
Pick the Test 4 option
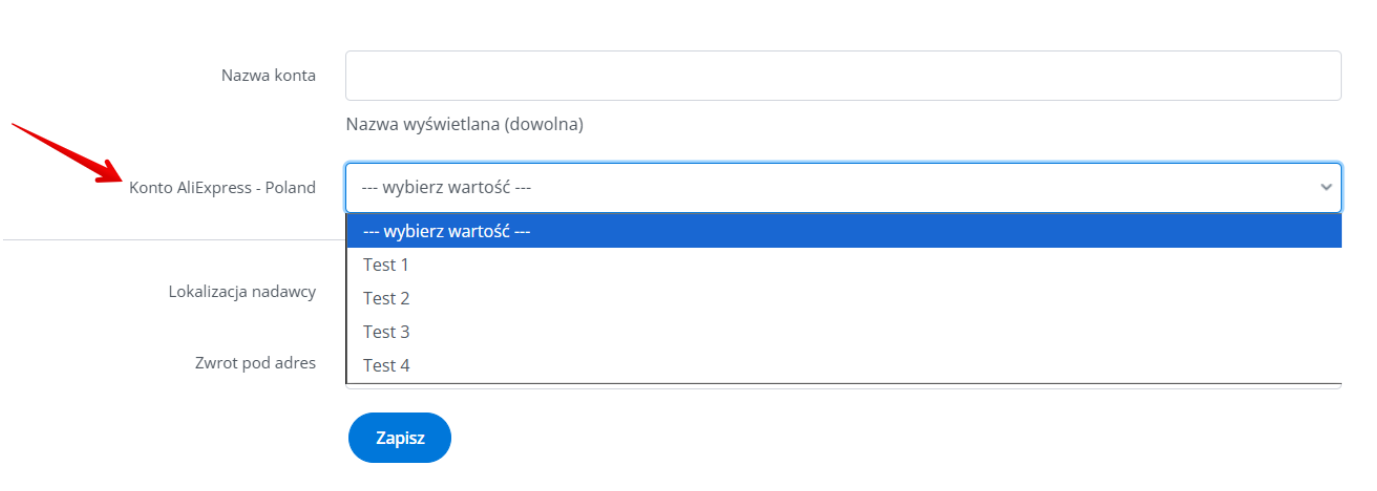[386, 365]
